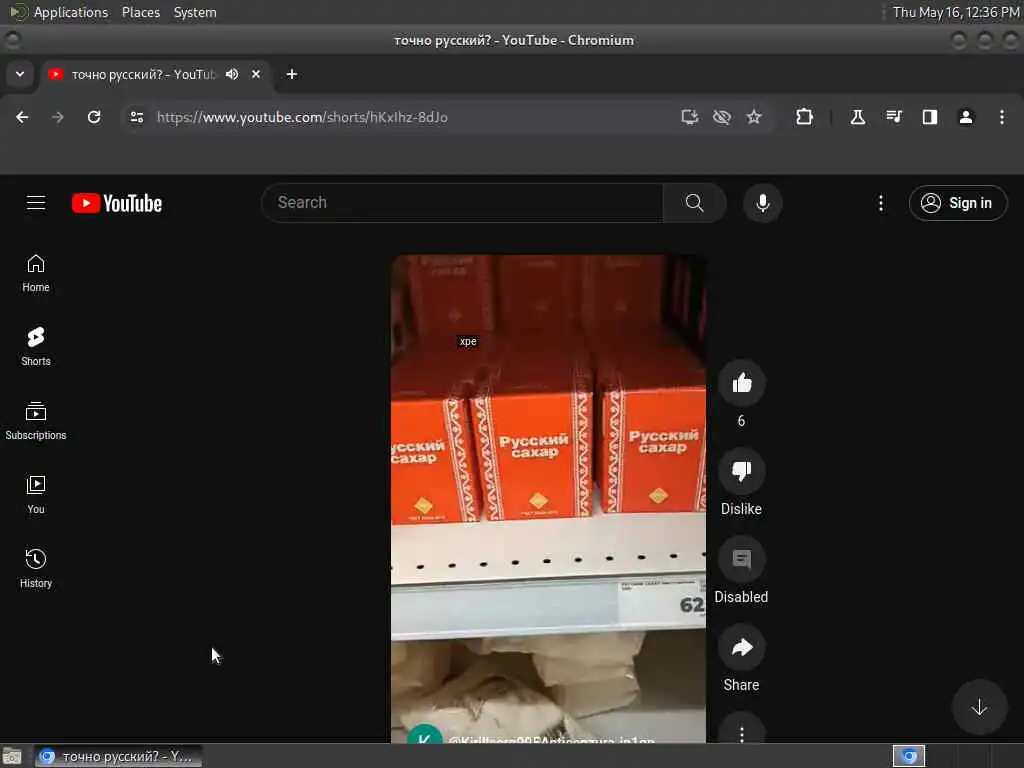Open the YouTube hamburger guide menu
1024x768 pixels.
coord(36,203)
